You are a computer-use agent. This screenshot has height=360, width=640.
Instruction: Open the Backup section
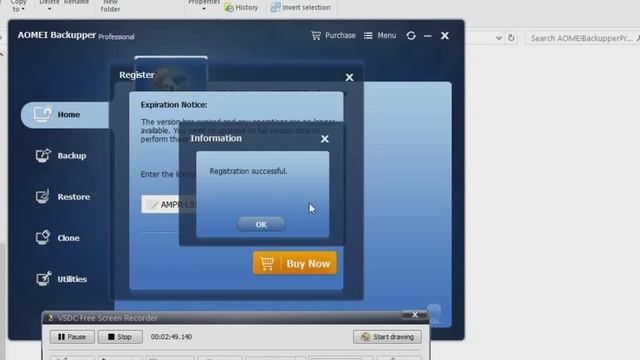tap(61, 156)
